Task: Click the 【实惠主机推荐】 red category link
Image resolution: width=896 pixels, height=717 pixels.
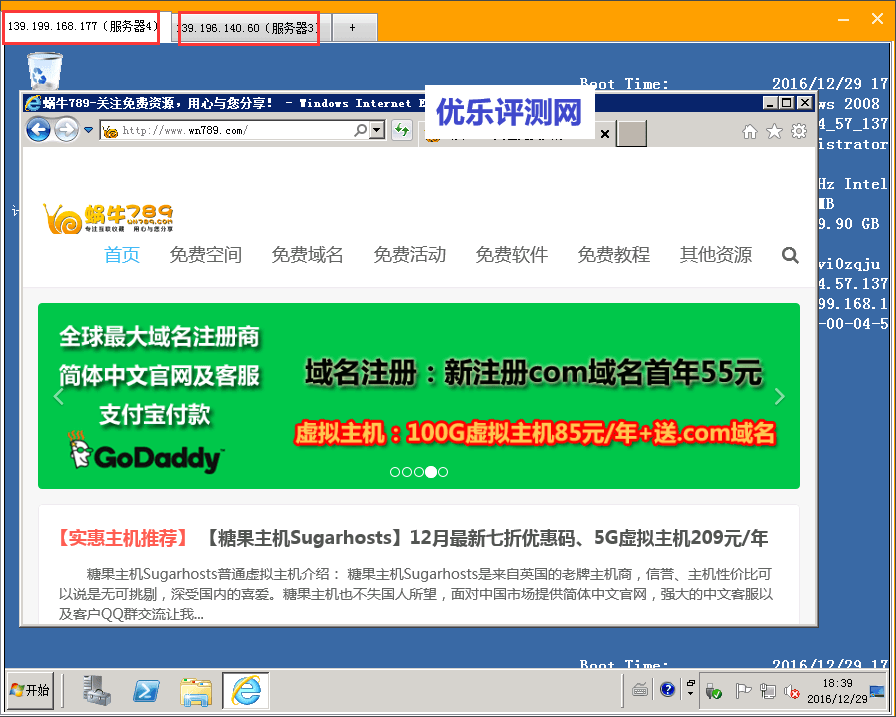Action: (123, 538)
